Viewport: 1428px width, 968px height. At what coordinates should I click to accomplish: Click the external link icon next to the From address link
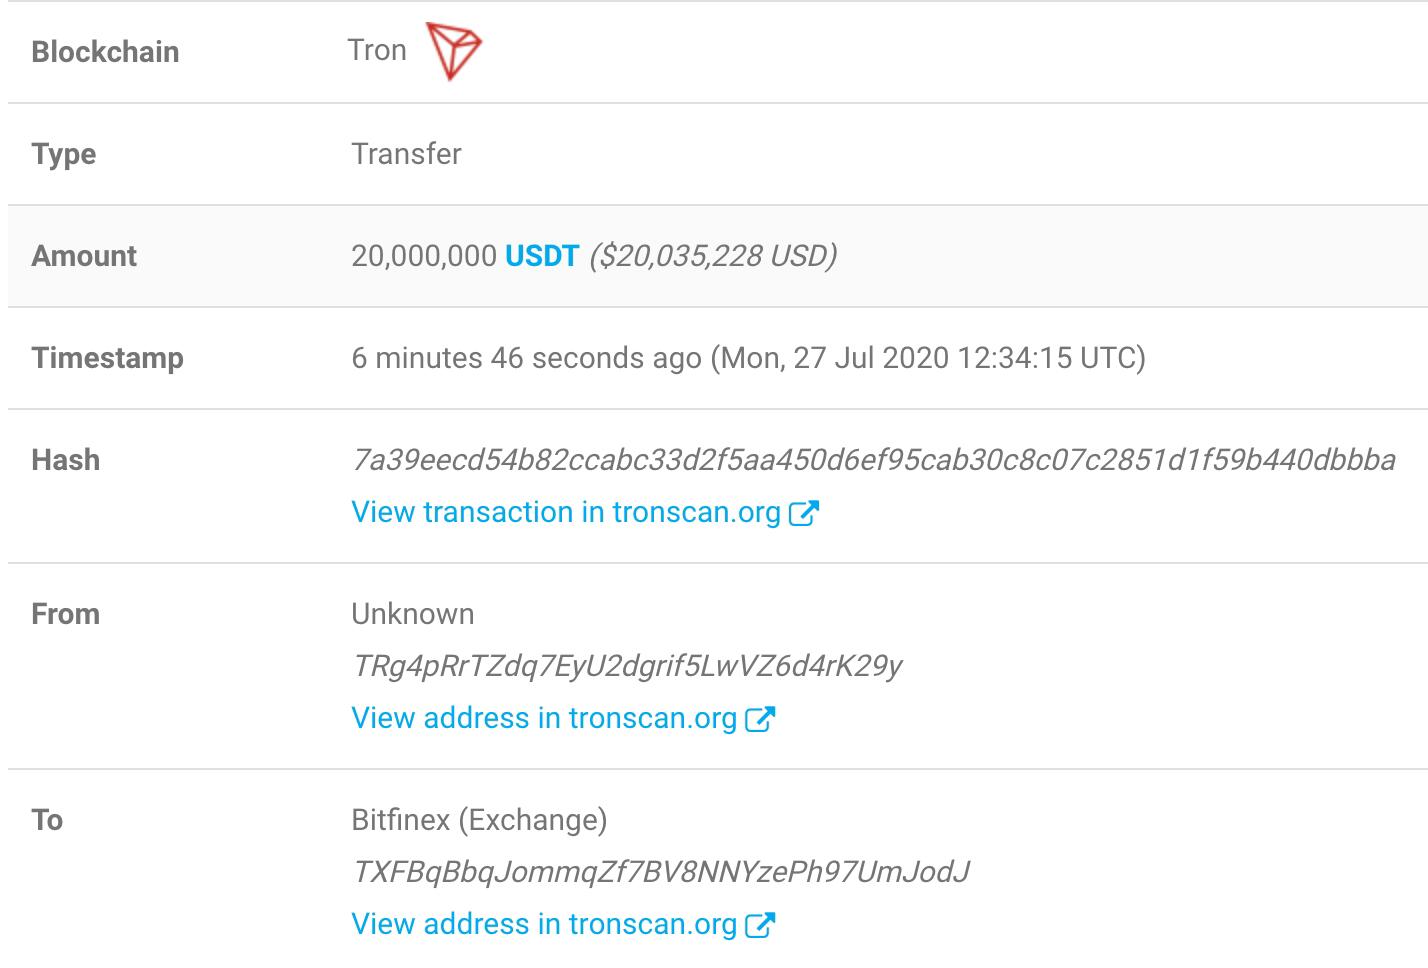point(763,718)
